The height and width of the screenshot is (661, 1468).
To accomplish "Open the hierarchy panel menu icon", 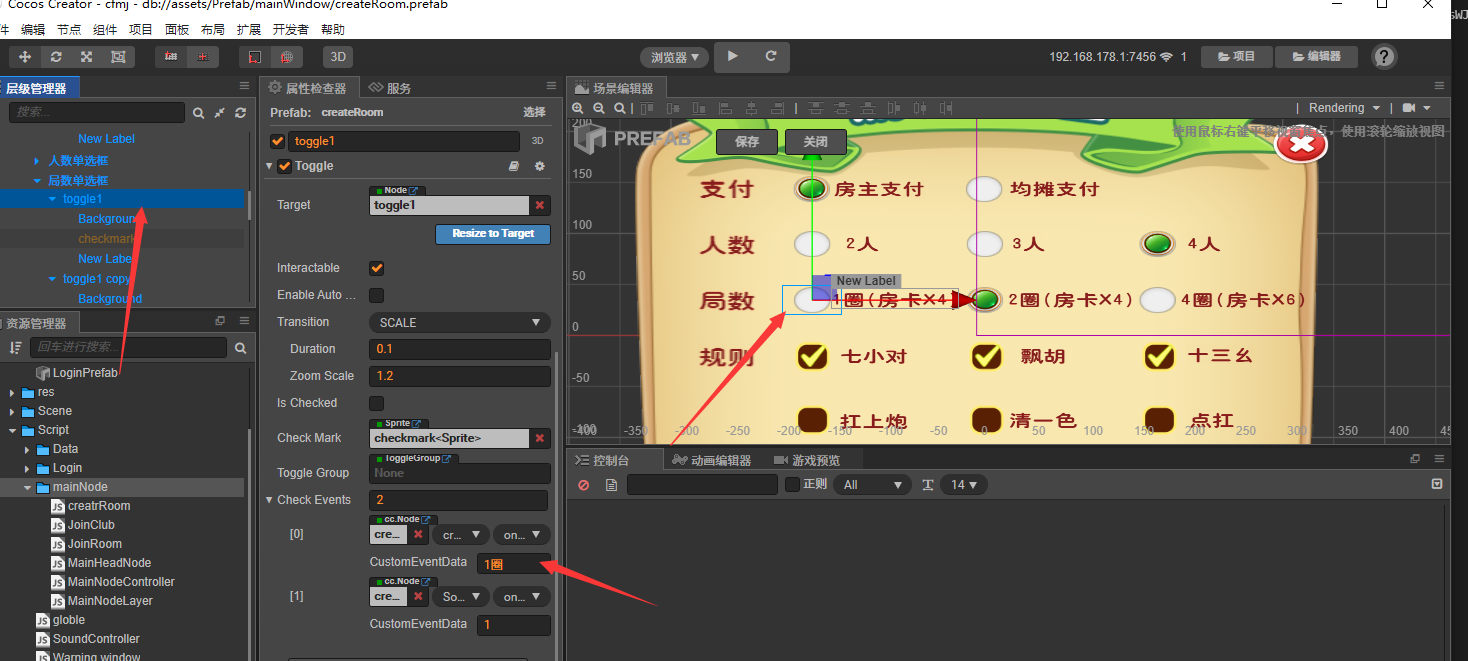I will click(244, 87).
